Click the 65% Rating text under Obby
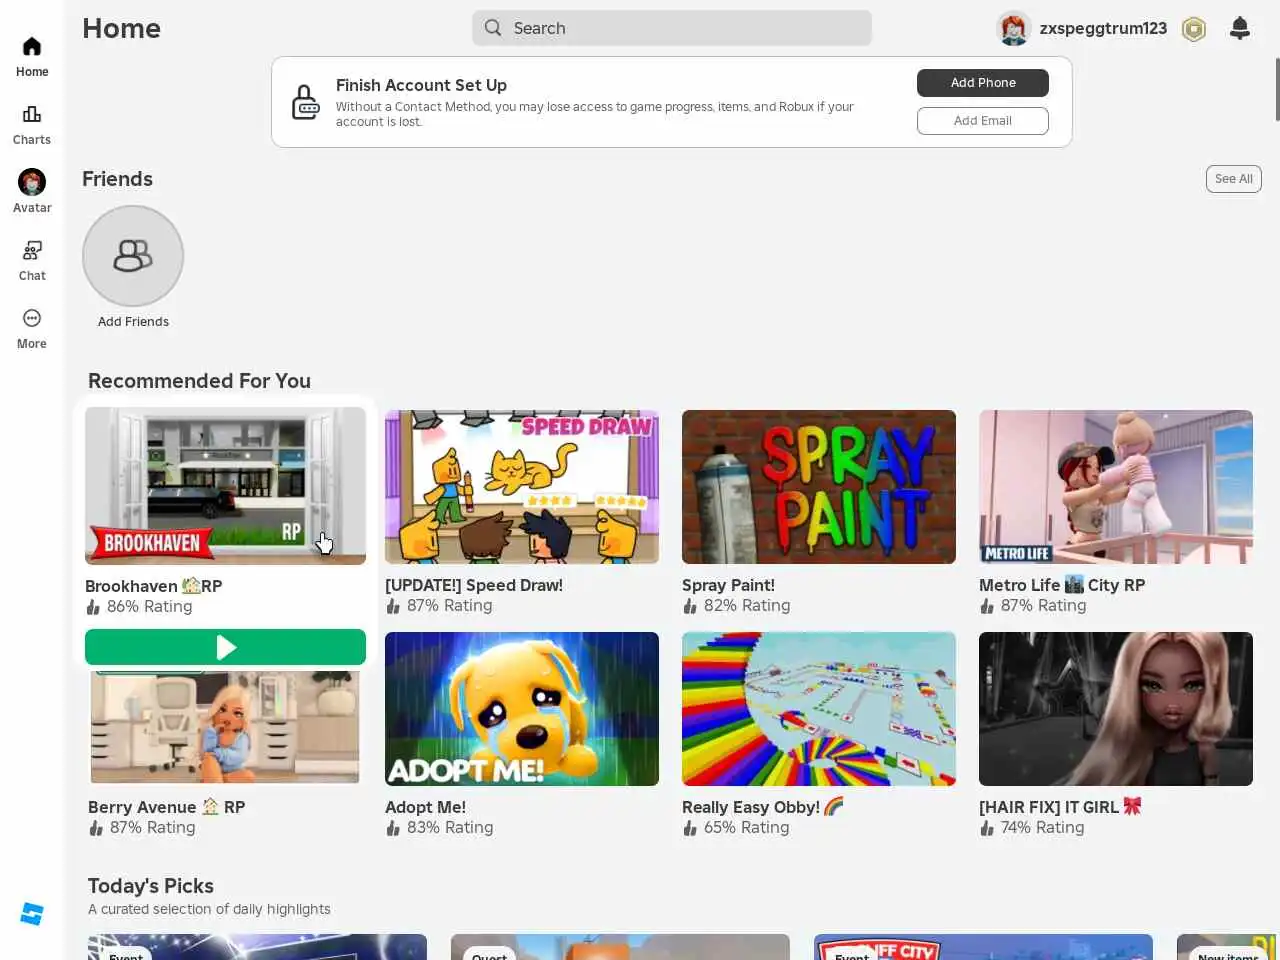This screenshot has height=960, width=1280. (x=746, y=828)
